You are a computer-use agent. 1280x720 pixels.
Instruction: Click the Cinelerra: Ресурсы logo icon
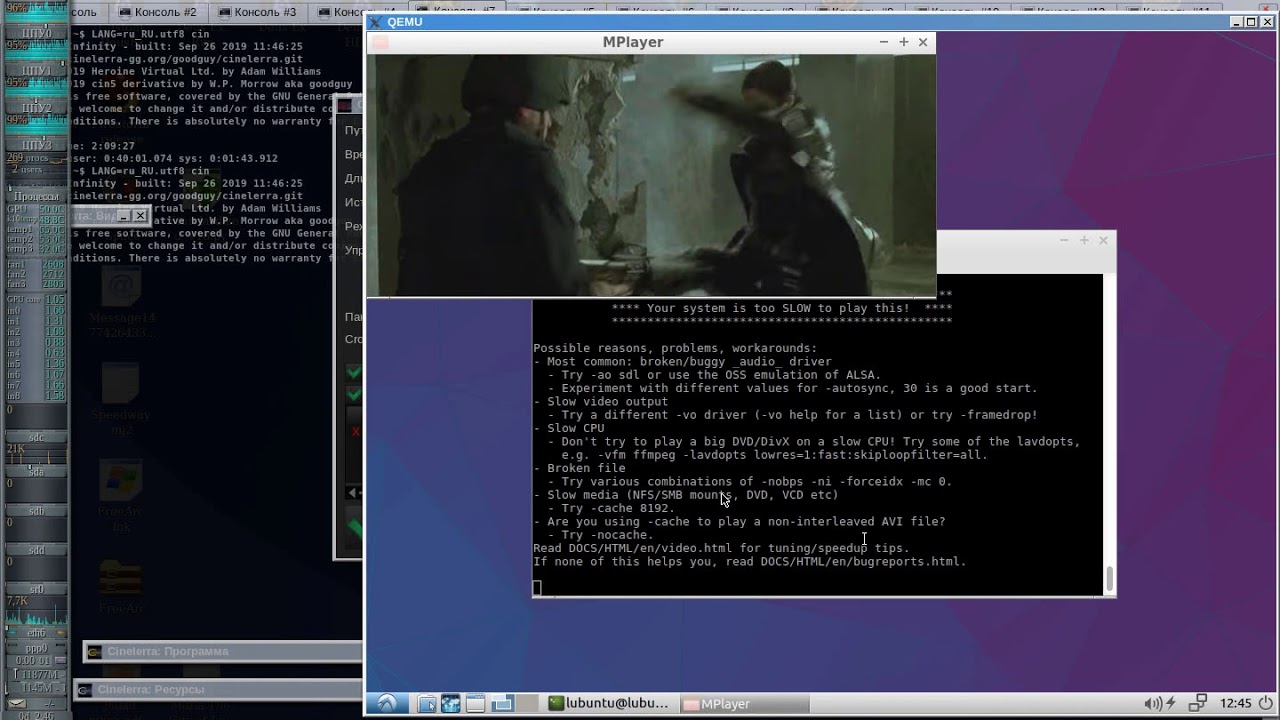(84, 690)
